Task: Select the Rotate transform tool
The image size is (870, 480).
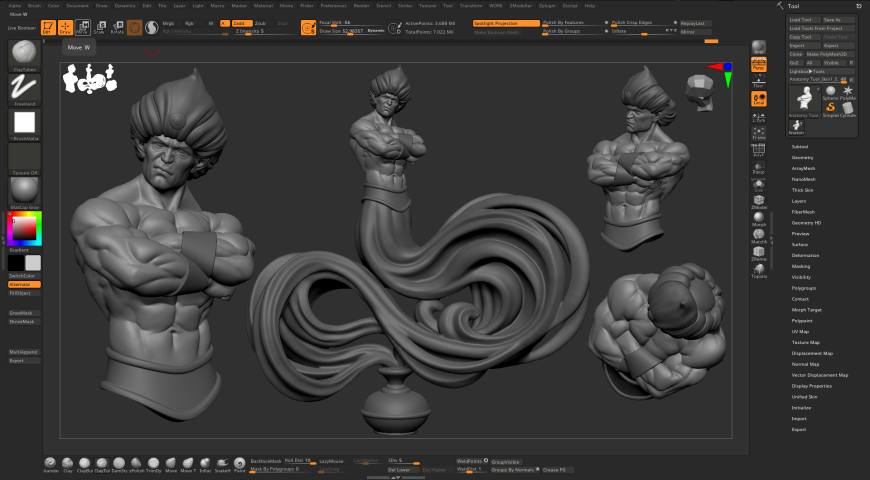Action: coord(117,26)
